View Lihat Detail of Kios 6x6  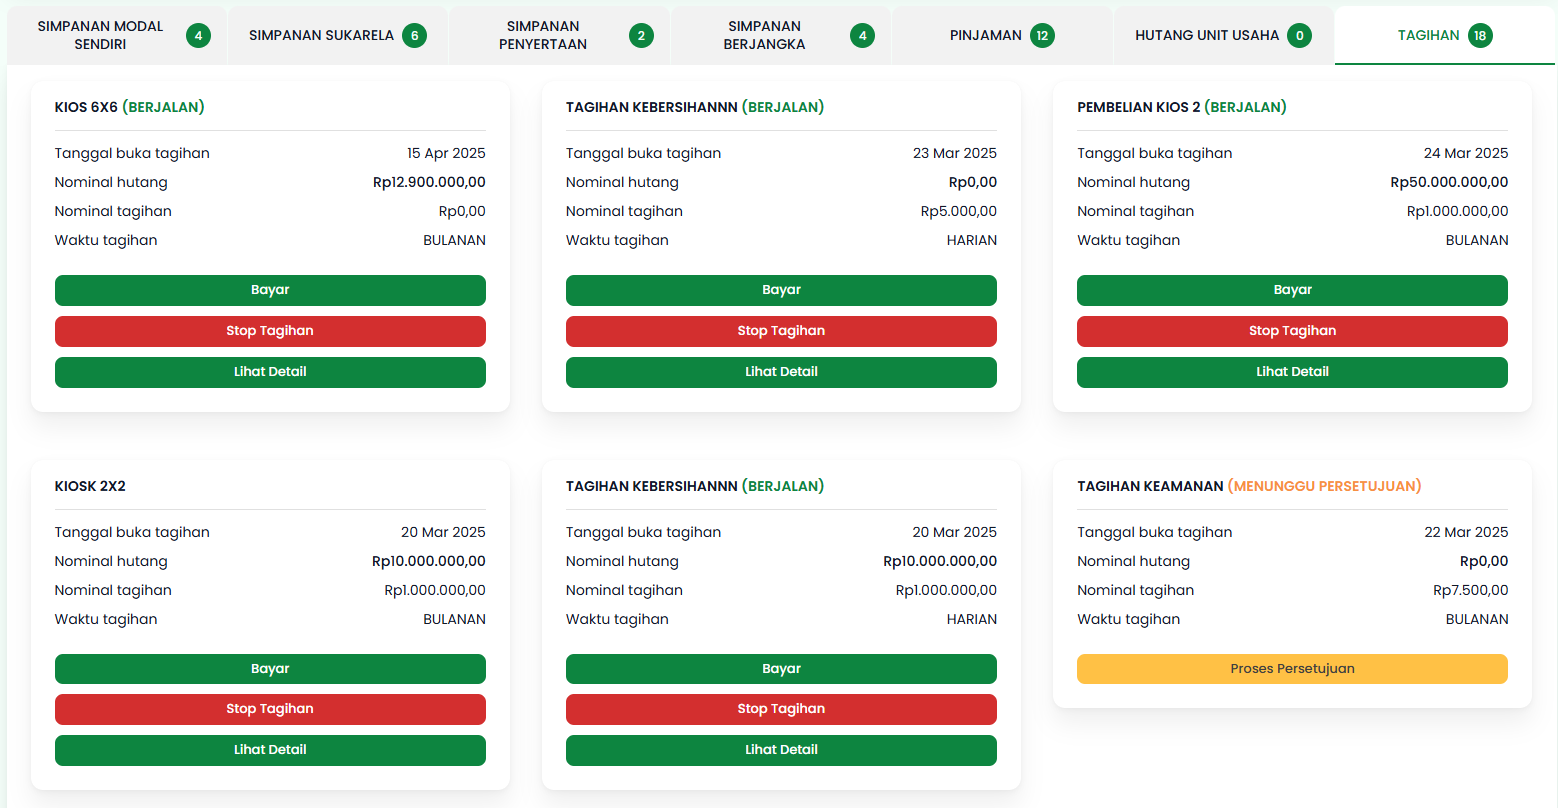270,372
